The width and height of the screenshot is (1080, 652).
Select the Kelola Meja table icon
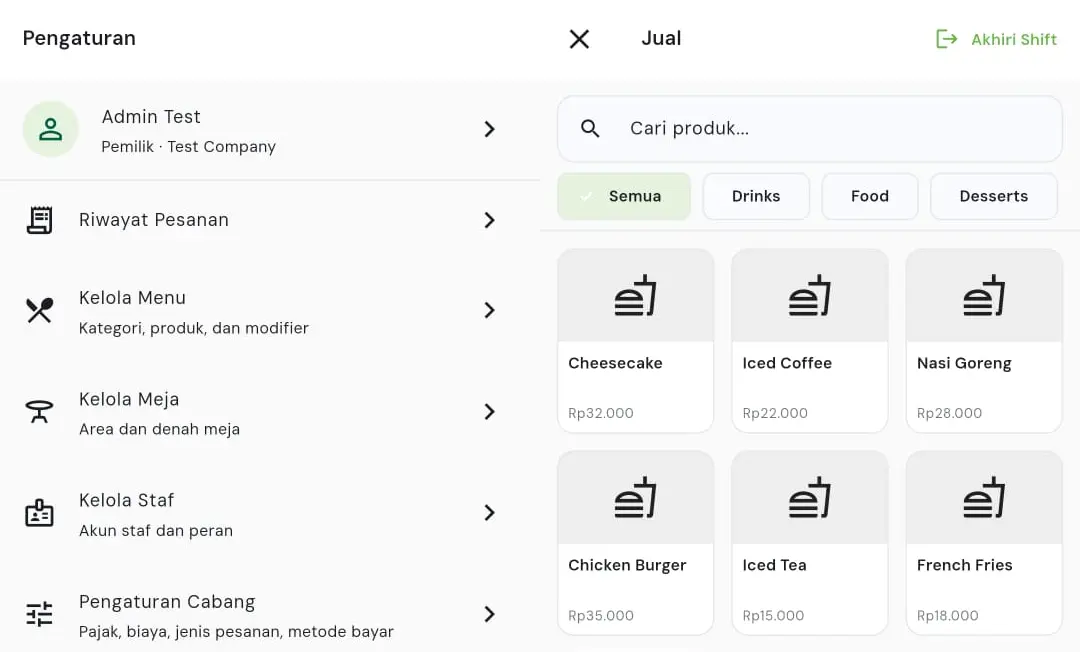39,412
